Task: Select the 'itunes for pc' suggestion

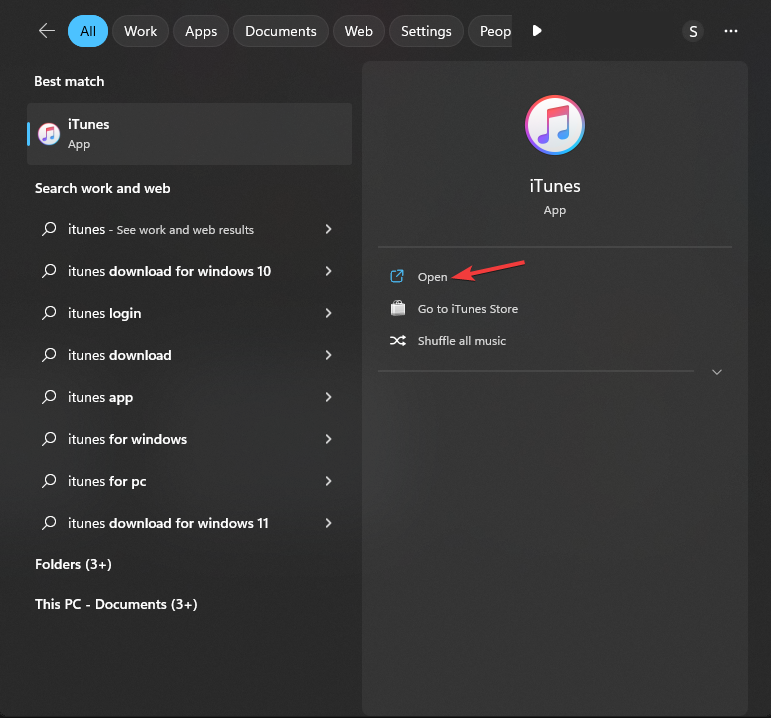Action: coord(189,481)
